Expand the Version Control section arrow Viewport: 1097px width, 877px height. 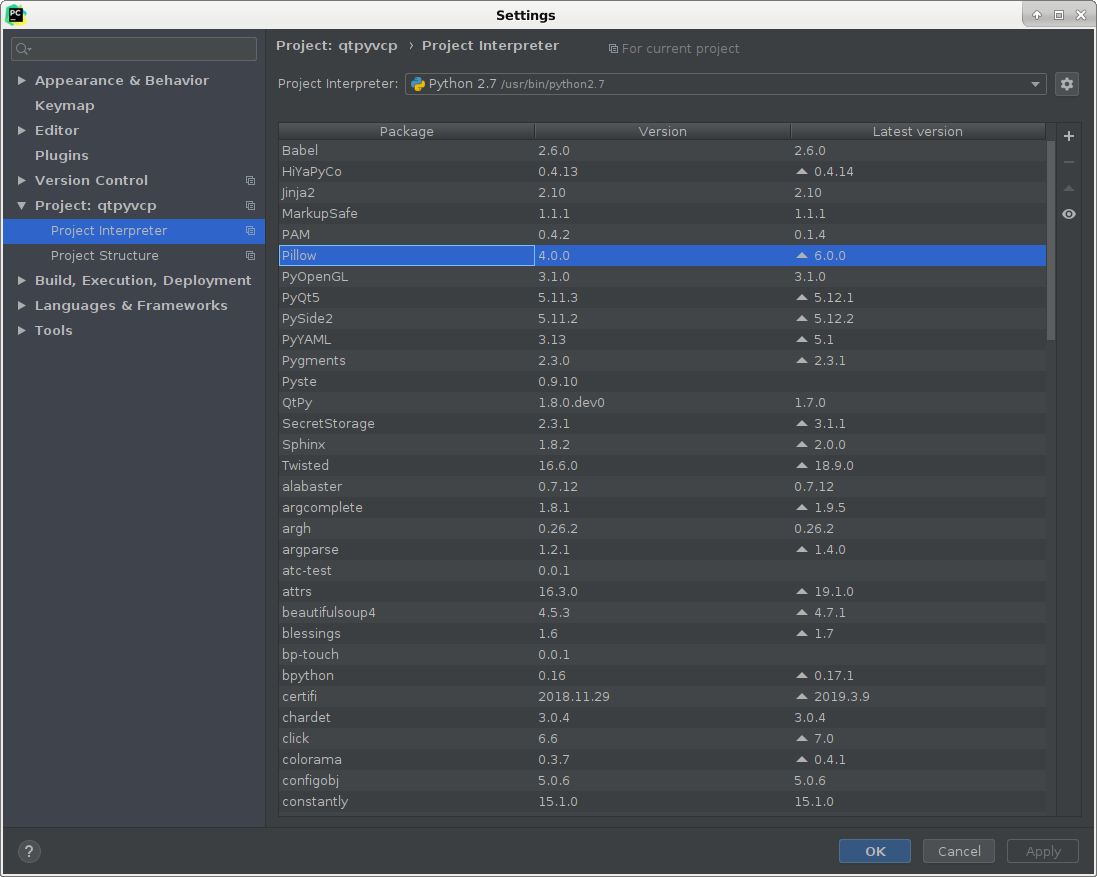(x=22, y=180)
